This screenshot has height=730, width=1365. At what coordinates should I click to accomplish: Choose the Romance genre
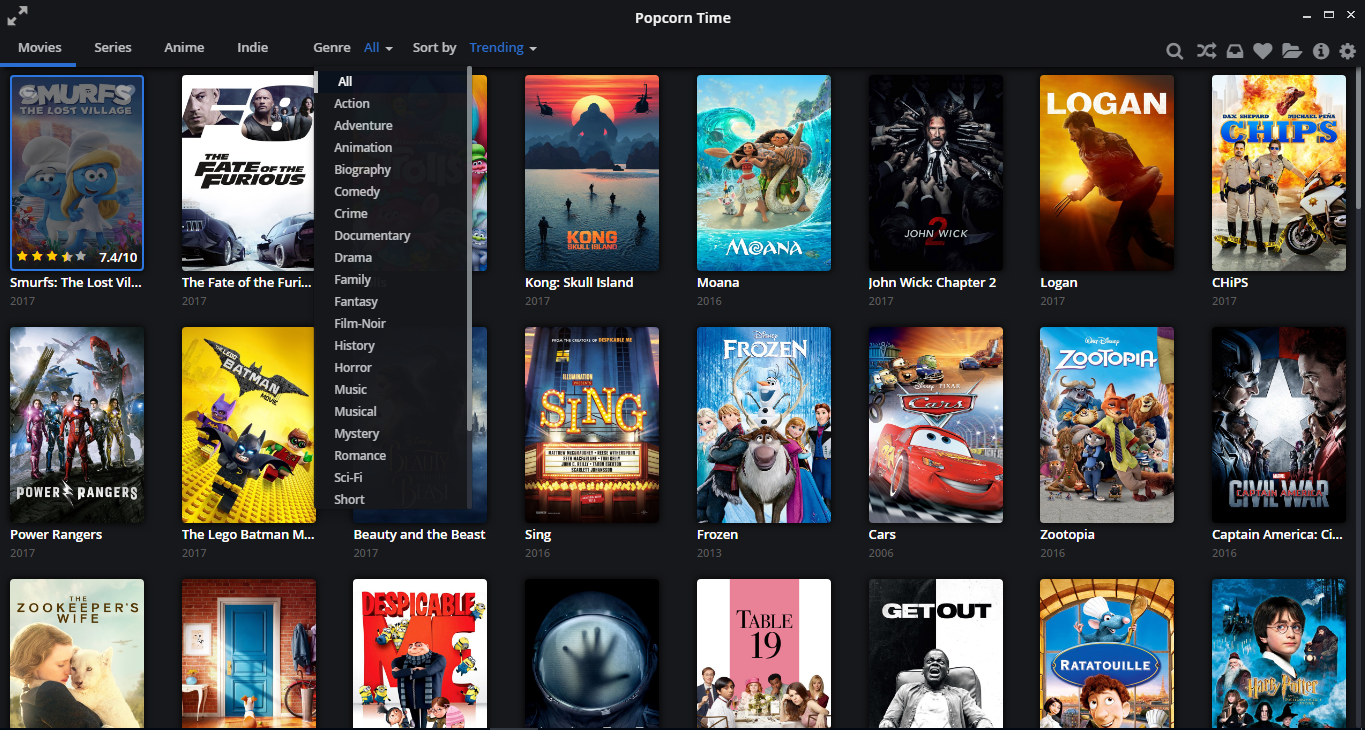(392, 456)
